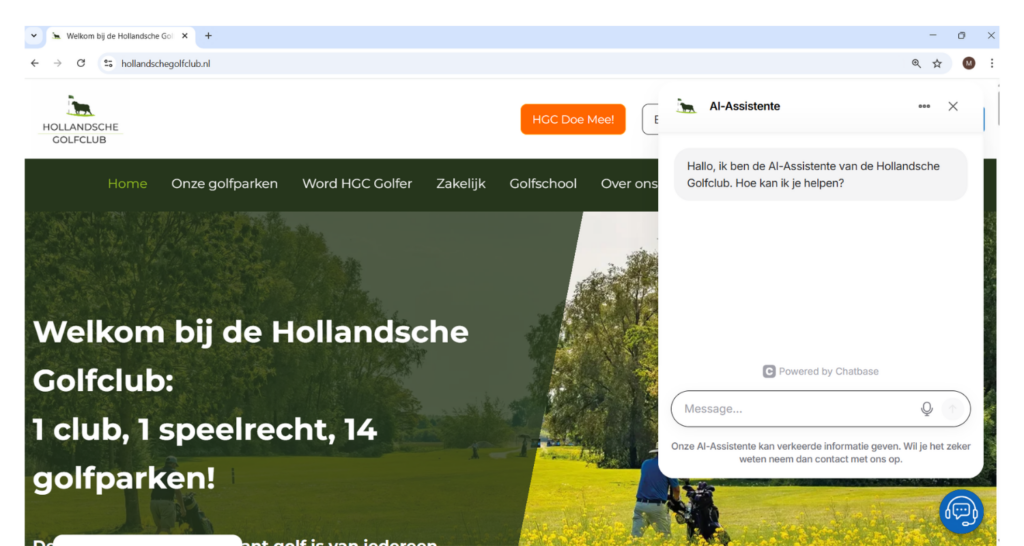Click the blue chat support bubble icon
Screen dimensions: 1024x546
pos(961,511)
